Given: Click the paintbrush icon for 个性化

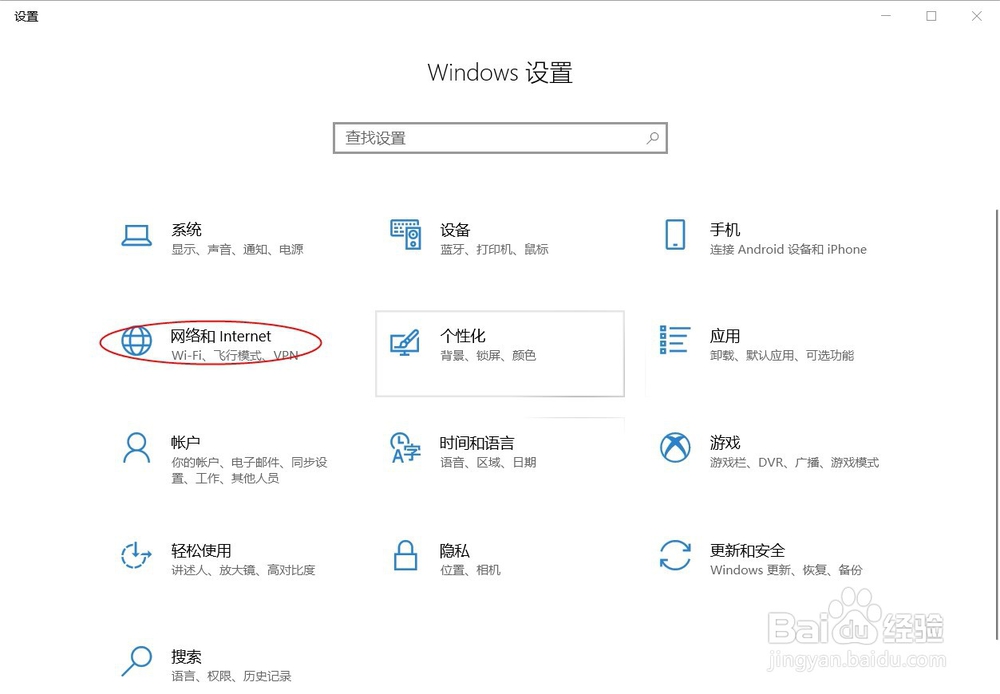Looking at the screenshot, I should tap(405, 343).
